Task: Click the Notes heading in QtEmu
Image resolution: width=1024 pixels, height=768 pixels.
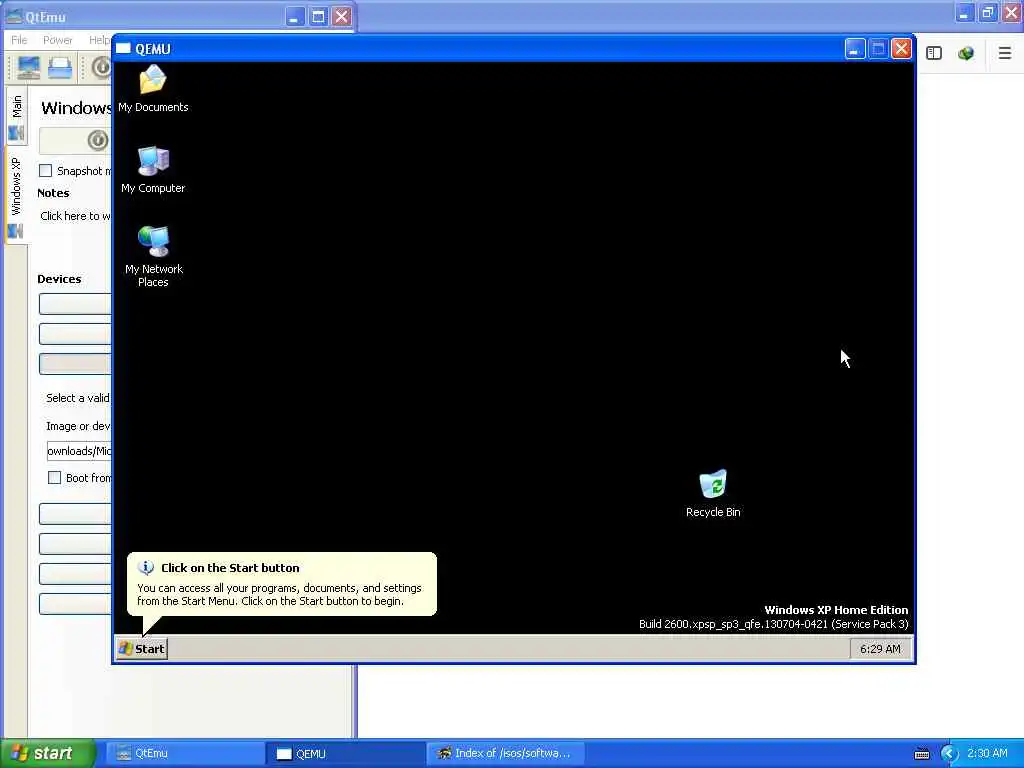Action: coord(53,193)
